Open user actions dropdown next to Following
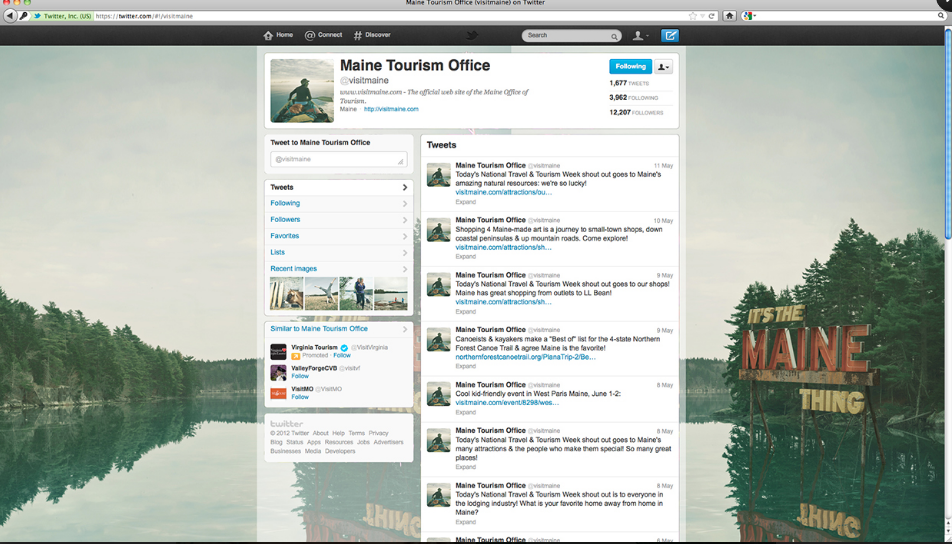This screenshot has height=544, width=952. click(x=663, y=67)
